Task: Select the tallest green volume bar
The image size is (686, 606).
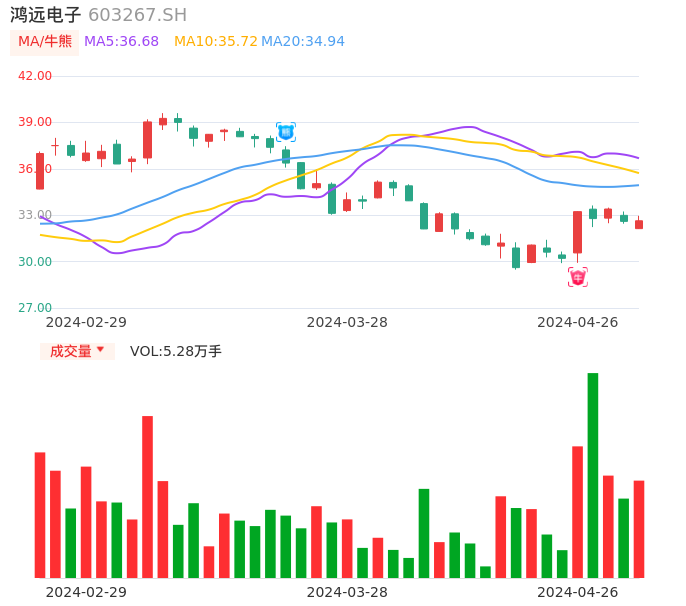Action: click(593, 475)
